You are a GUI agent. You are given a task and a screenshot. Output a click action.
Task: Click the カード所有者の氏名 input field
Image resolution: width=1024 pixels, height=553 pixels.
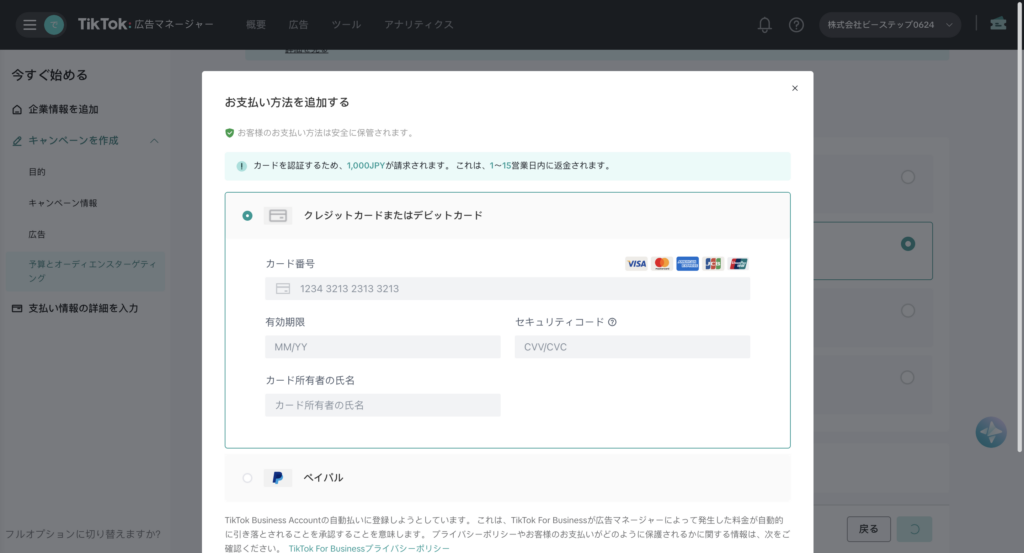tap(383, 405)
